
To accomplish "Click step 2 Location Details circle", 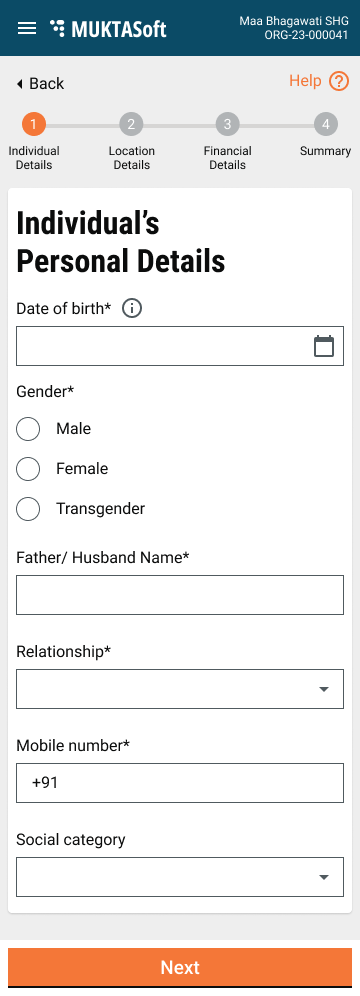I will [131, 124].
